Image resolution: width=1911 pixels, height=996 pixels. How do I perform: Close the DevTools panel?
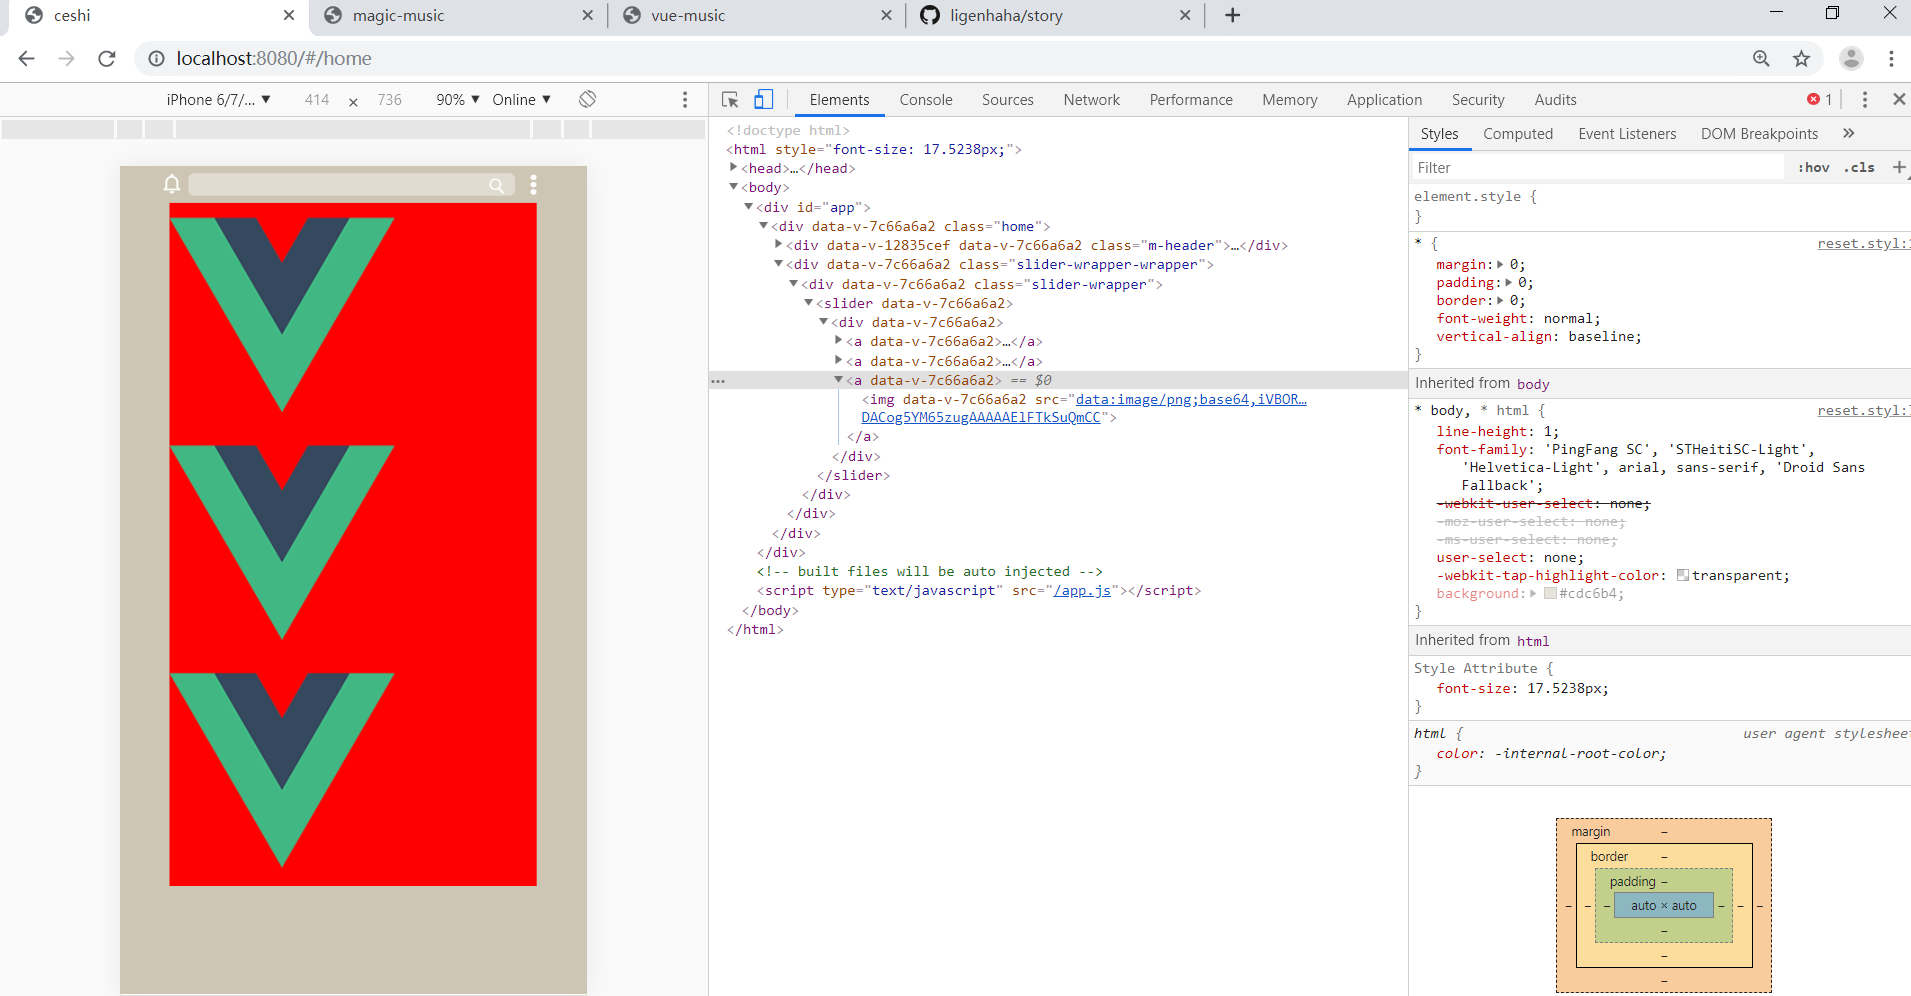pyautogui.click(x=1898, y=99)
